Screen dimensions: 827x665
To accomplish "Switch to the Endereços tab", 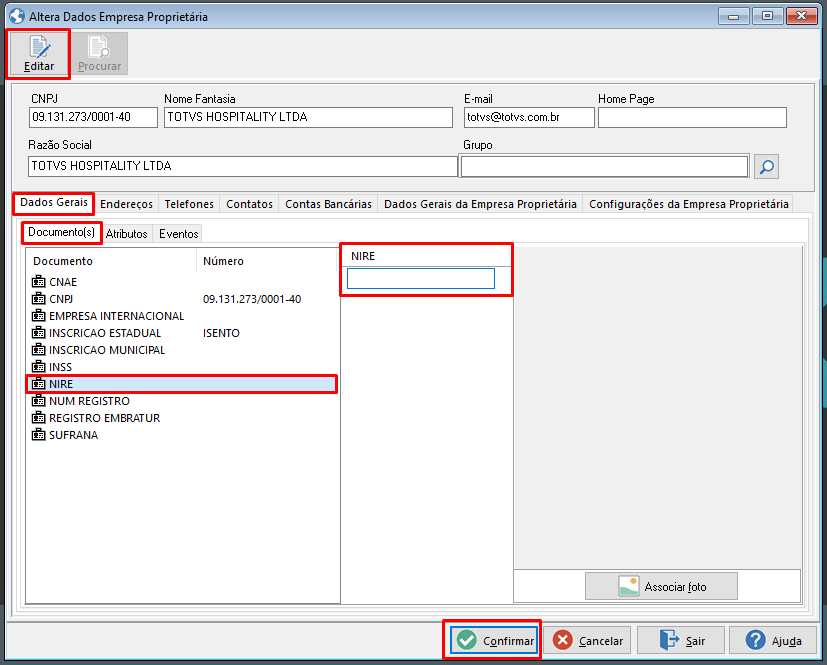I will [x=127, y=204].
